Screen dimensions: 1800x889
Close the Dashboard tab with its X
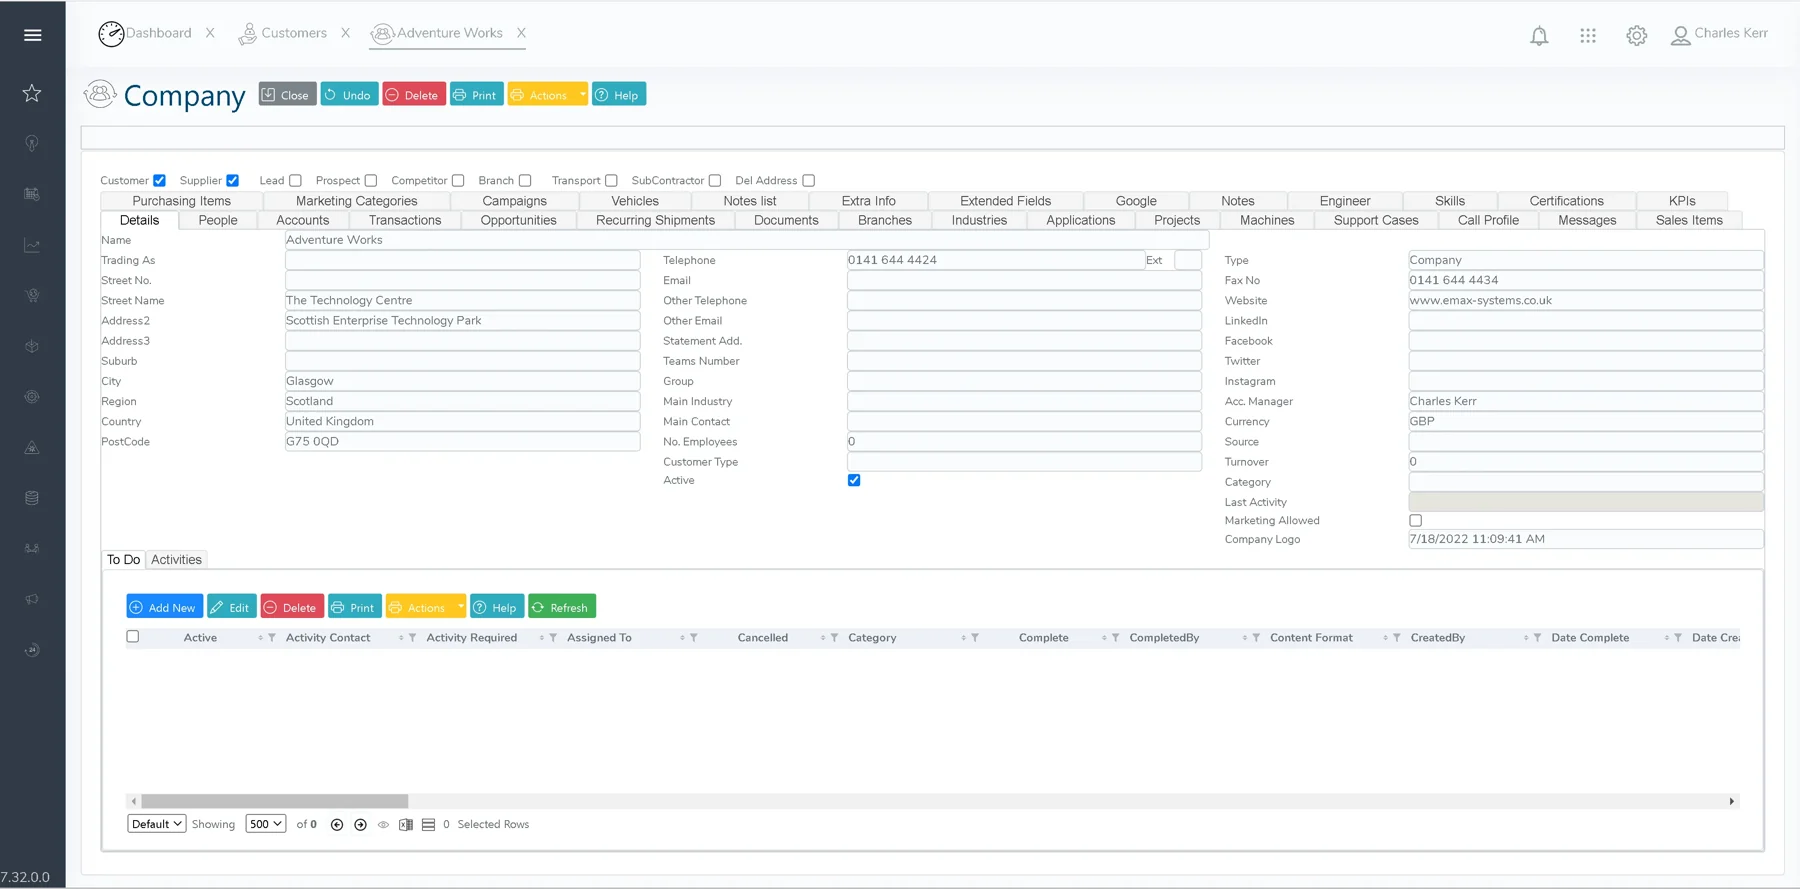coord(210,33)
